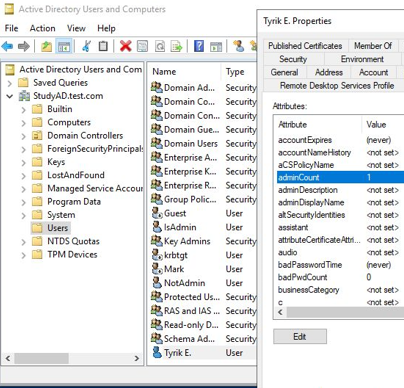Select the adminDescription attribute row
Image resolution: width=404 pixels, height=388 pixels.
[x=340, y=190]
